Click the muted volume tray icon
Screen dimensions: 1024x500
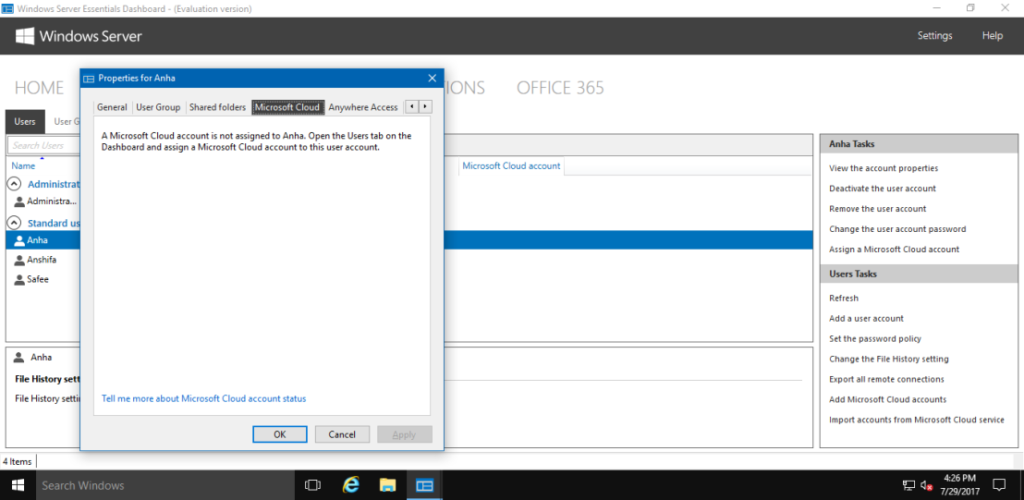pos(926,485)
